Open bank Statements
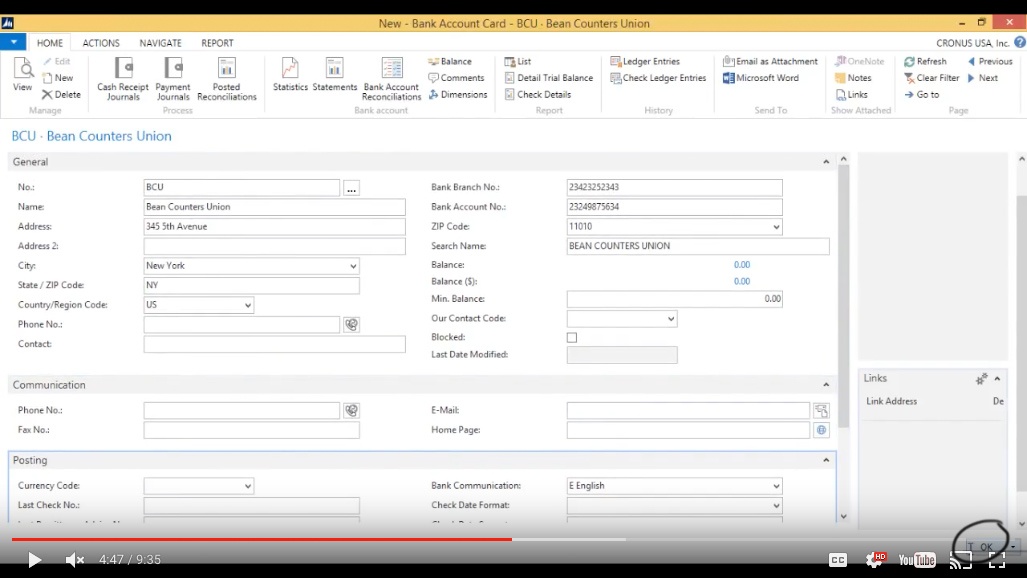Image resolution: width=1027 pixels, height=578 pixels. 335,74
